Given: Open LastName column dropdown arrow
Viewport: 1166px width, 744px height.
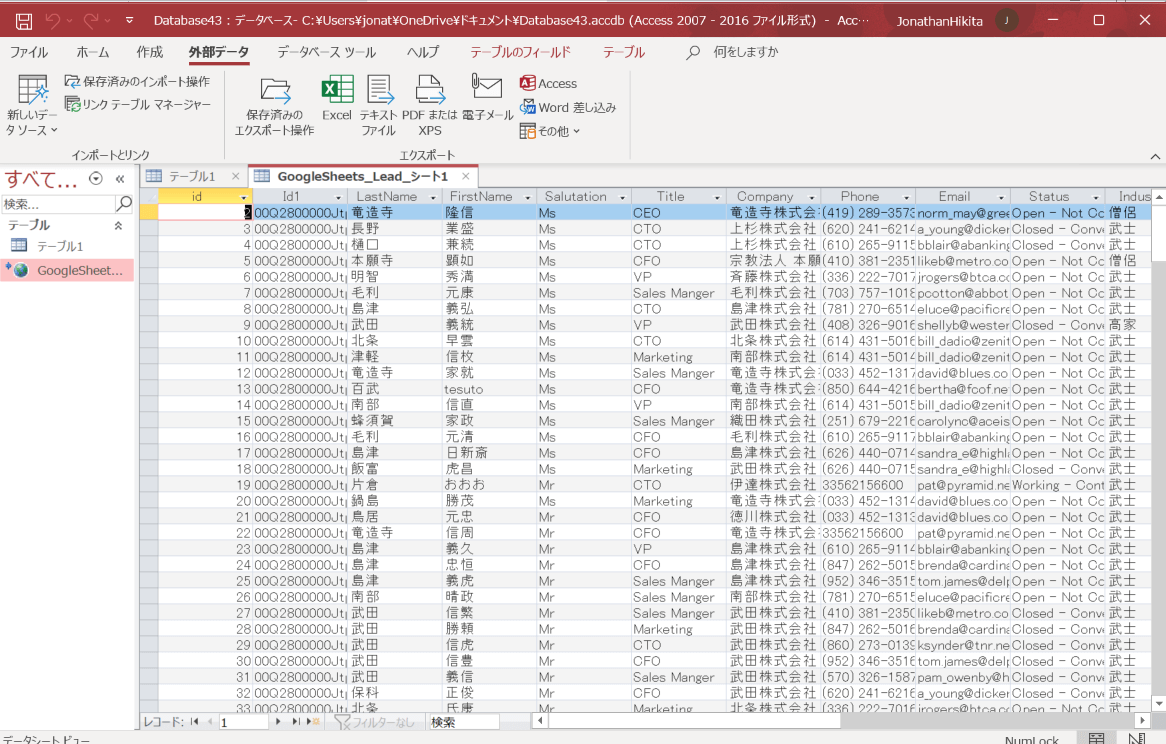Looking at the screenshot, I should (x=433, y=197).
